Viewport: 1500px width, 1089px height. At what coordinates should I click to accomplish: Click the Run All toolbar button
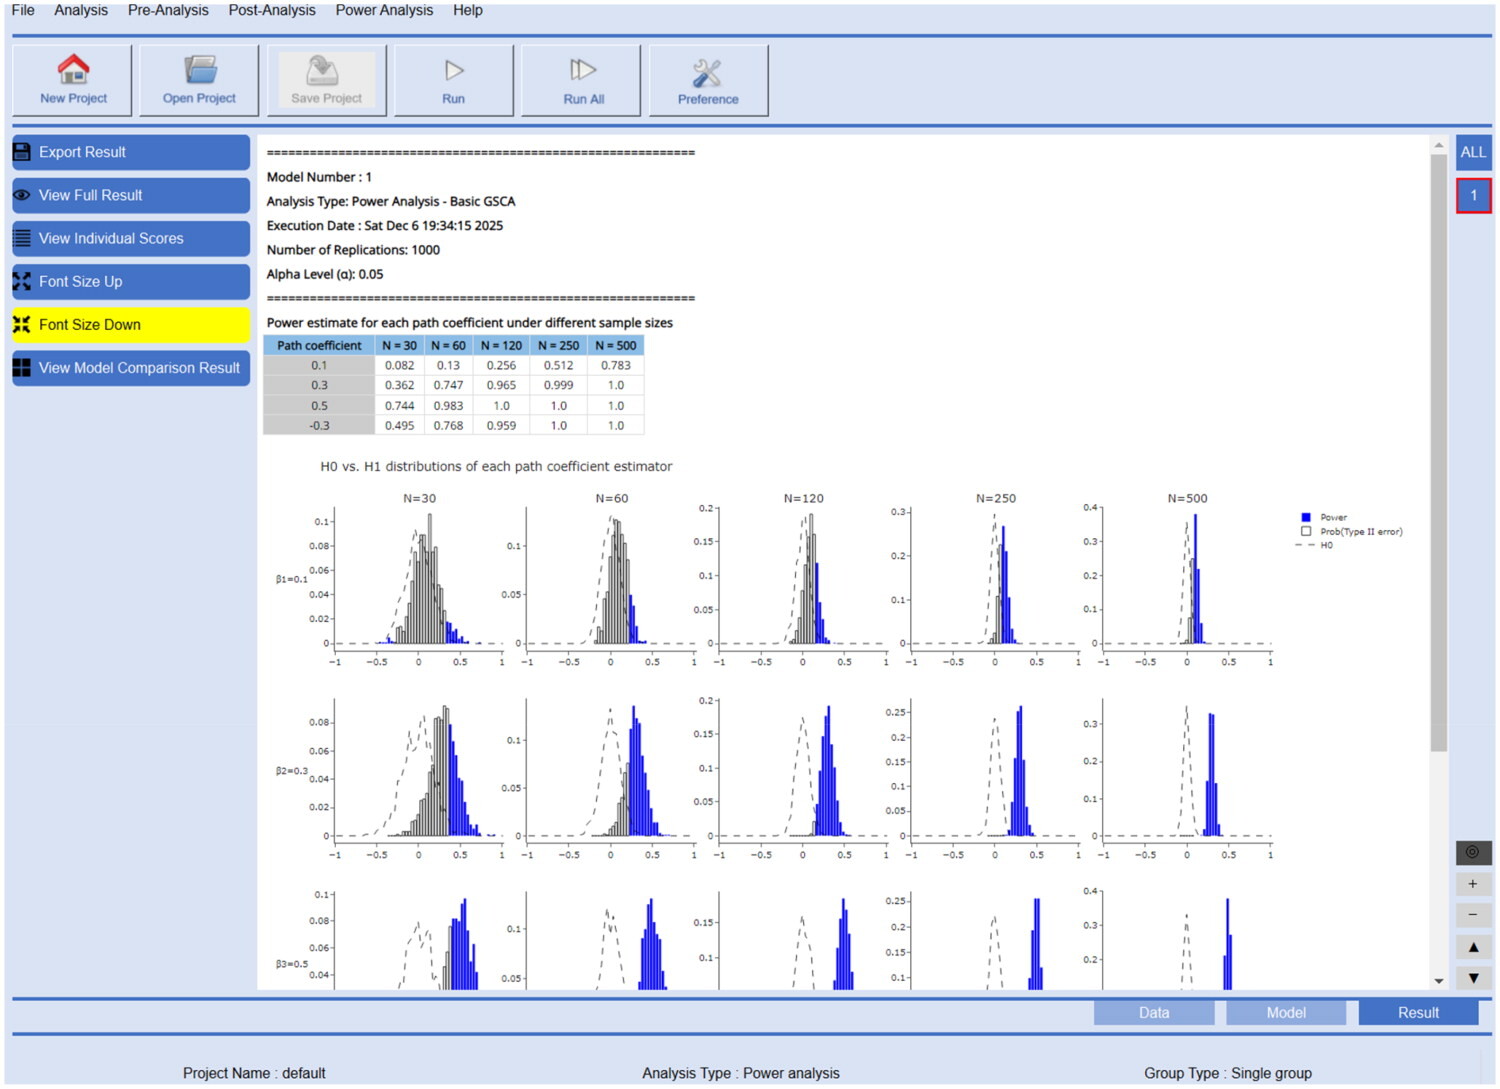click(581, 80)
